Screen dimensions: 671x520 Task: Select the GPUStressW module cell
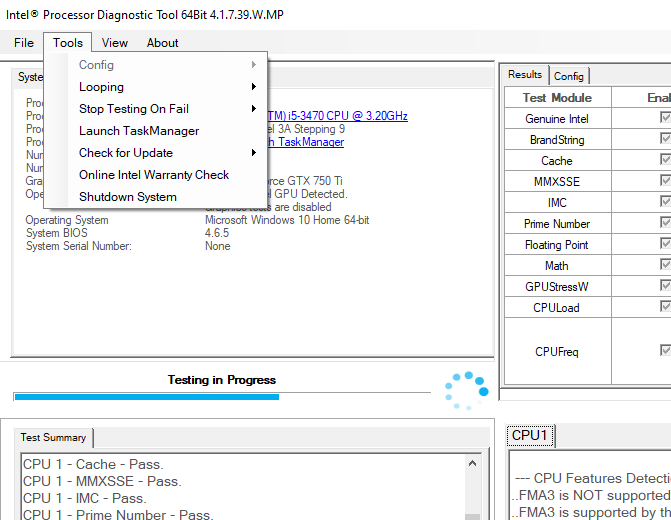[557, 286]
